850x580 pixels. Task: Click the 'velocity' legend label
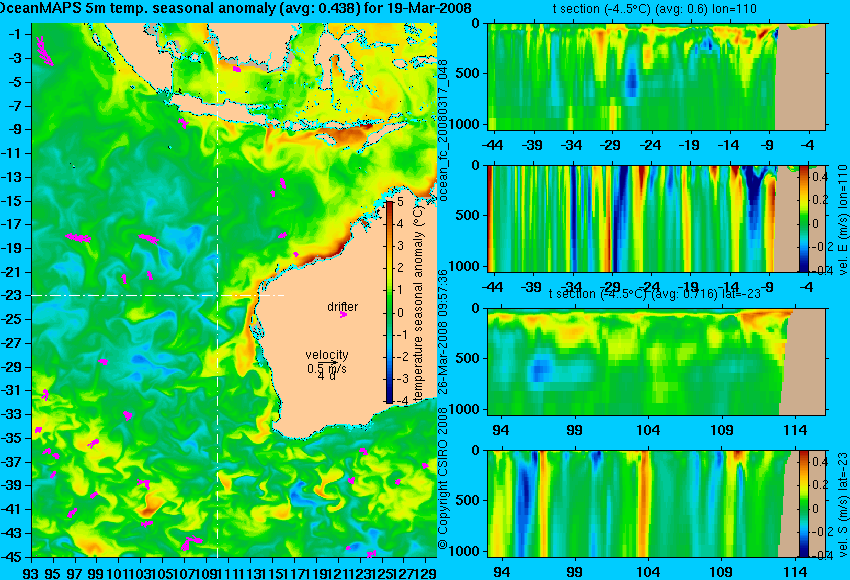pyautogui.click(x=327, y=355)
